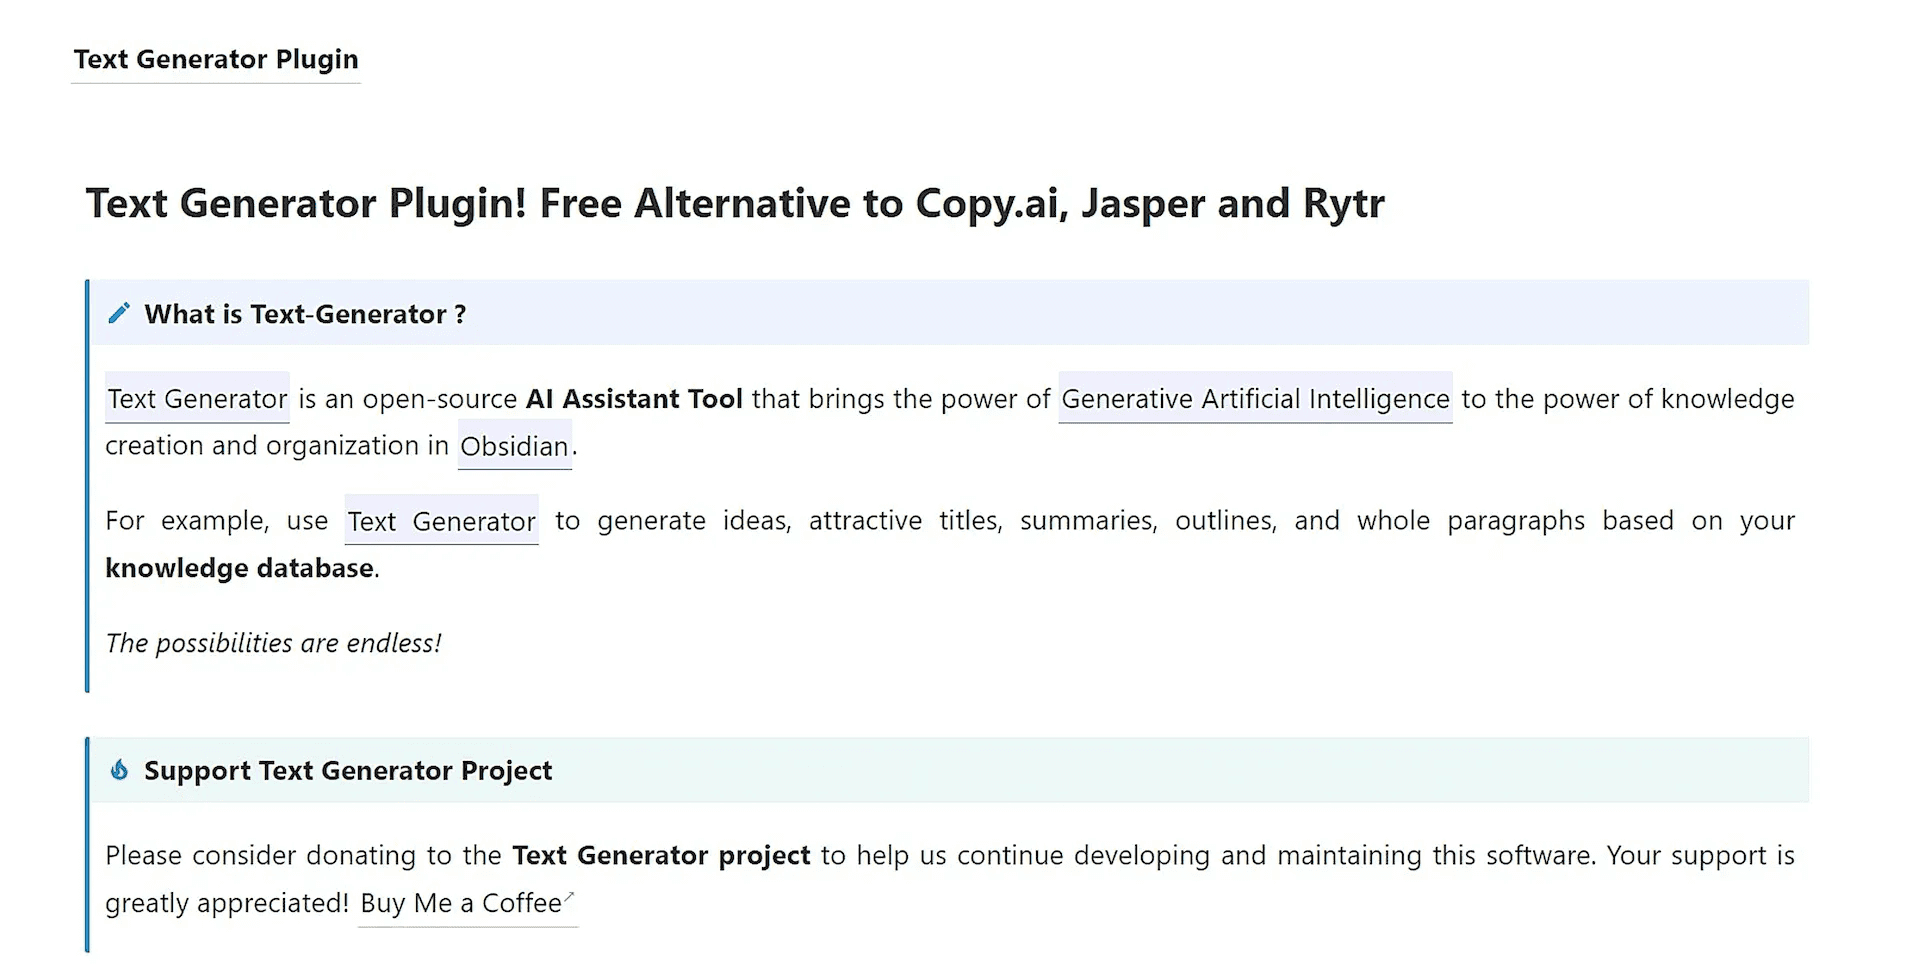Click the flame icon beside Support heading
This screenshot has height=974, width=1920.
click(119, 770)
